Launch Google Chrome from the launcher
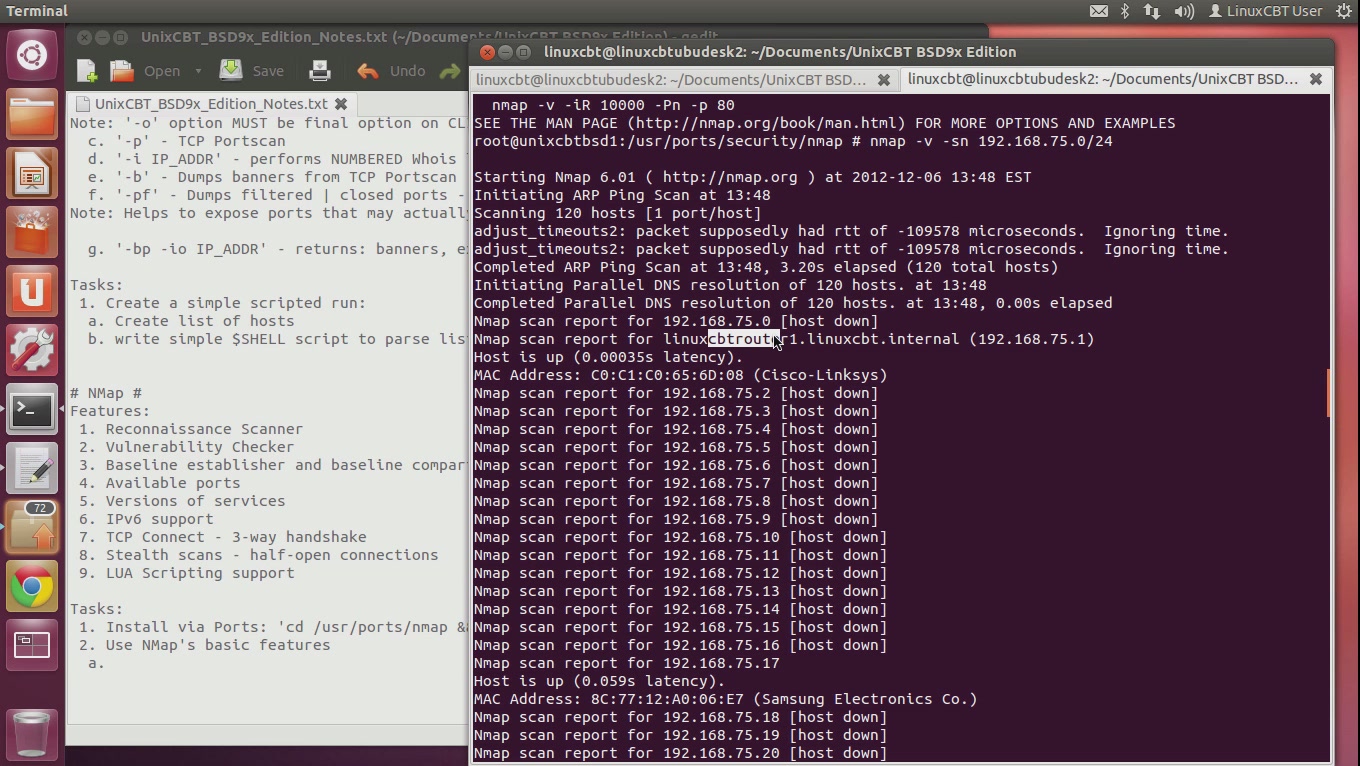The width and height of the screenshot is (1360, 766). tap(32, 586)
